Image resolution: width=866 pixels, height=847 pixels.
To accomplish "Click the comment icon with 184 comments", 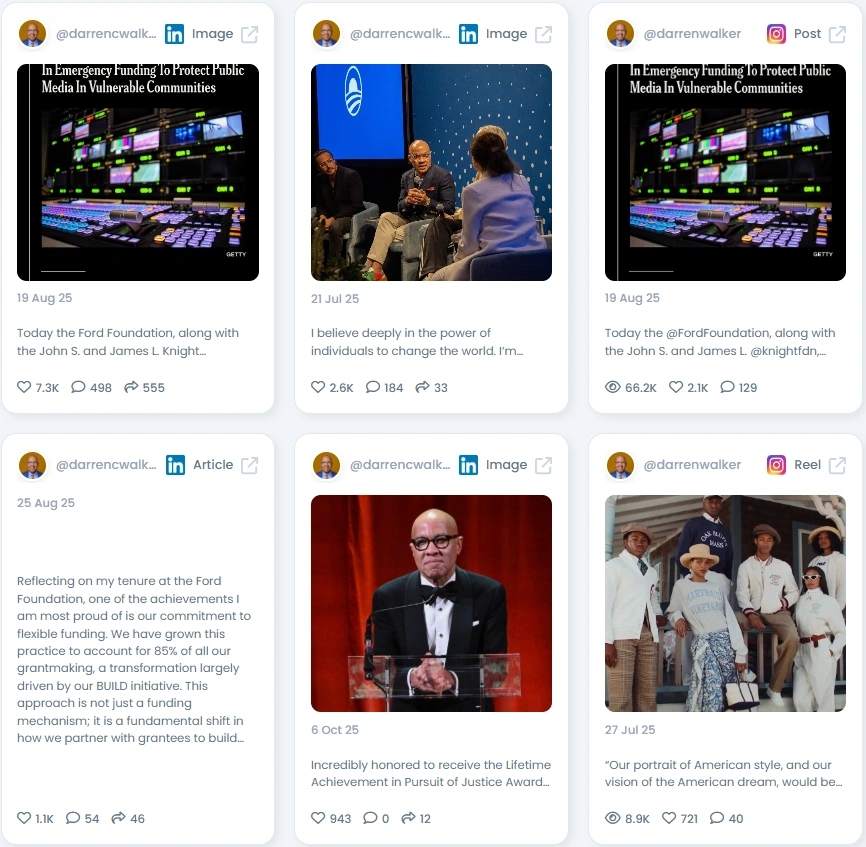I will (x=373, y=387).
